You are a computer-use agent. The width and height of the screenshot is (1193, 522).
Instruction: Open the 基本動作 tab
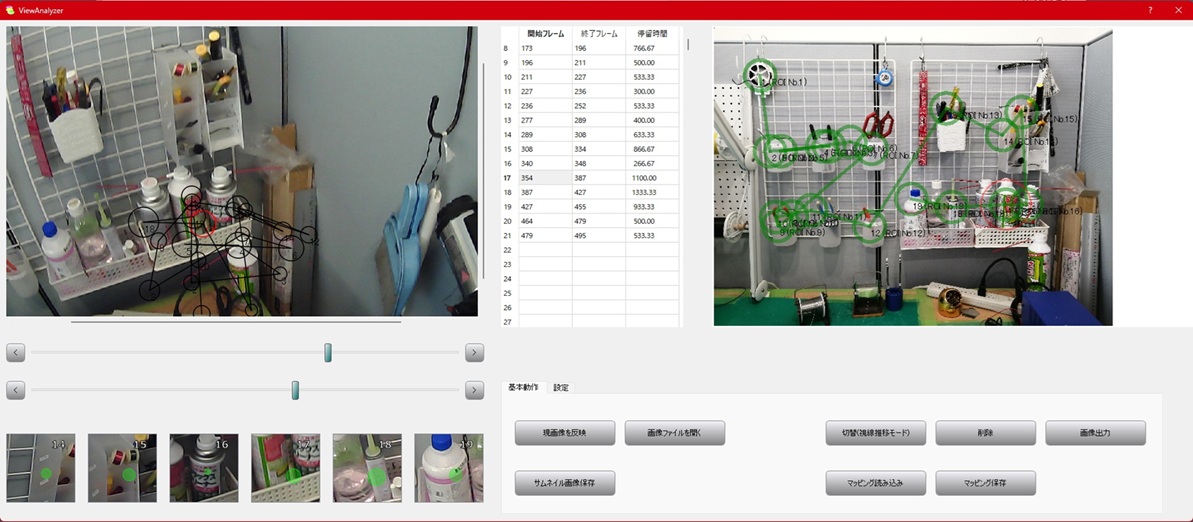[x=522, y=387]
